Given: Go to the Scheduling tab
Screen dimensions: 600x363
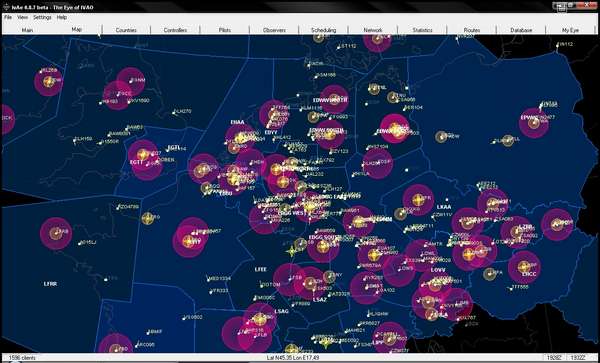Looking at the screenshot, I should pyautogui.click(x=323, y=30).
